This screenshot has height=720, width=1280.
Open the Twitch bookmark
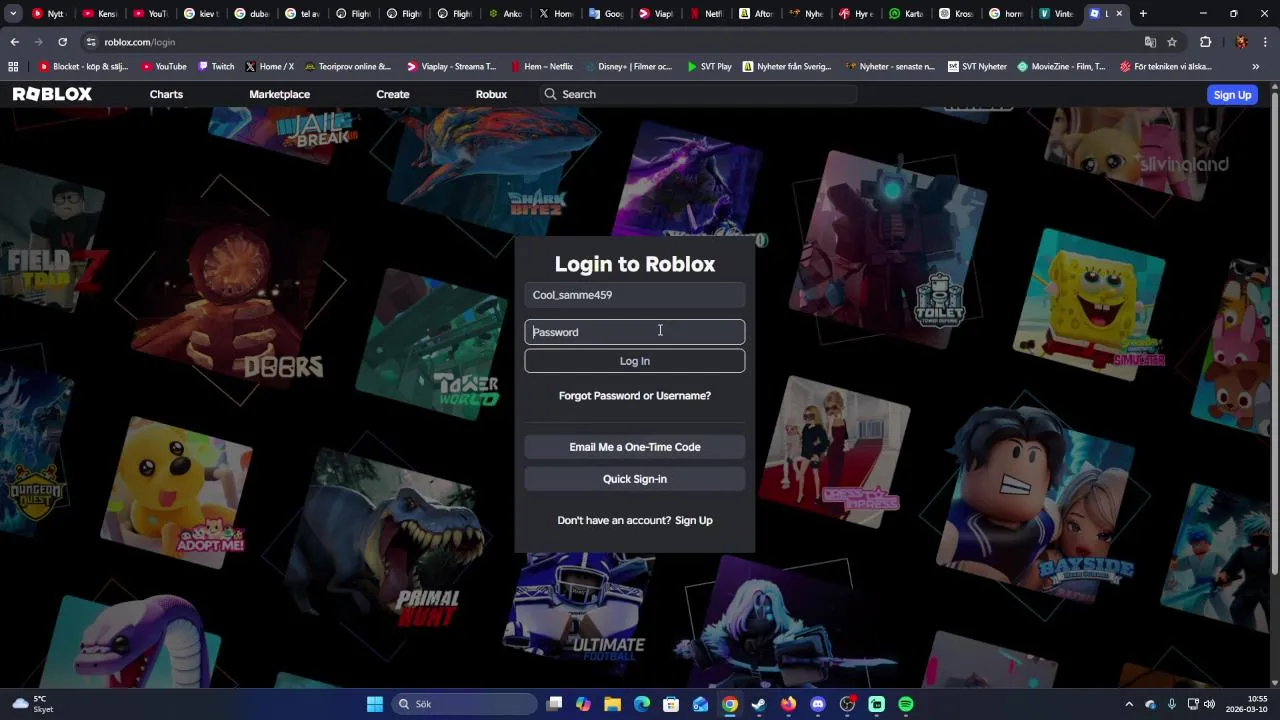click(216, 67)
